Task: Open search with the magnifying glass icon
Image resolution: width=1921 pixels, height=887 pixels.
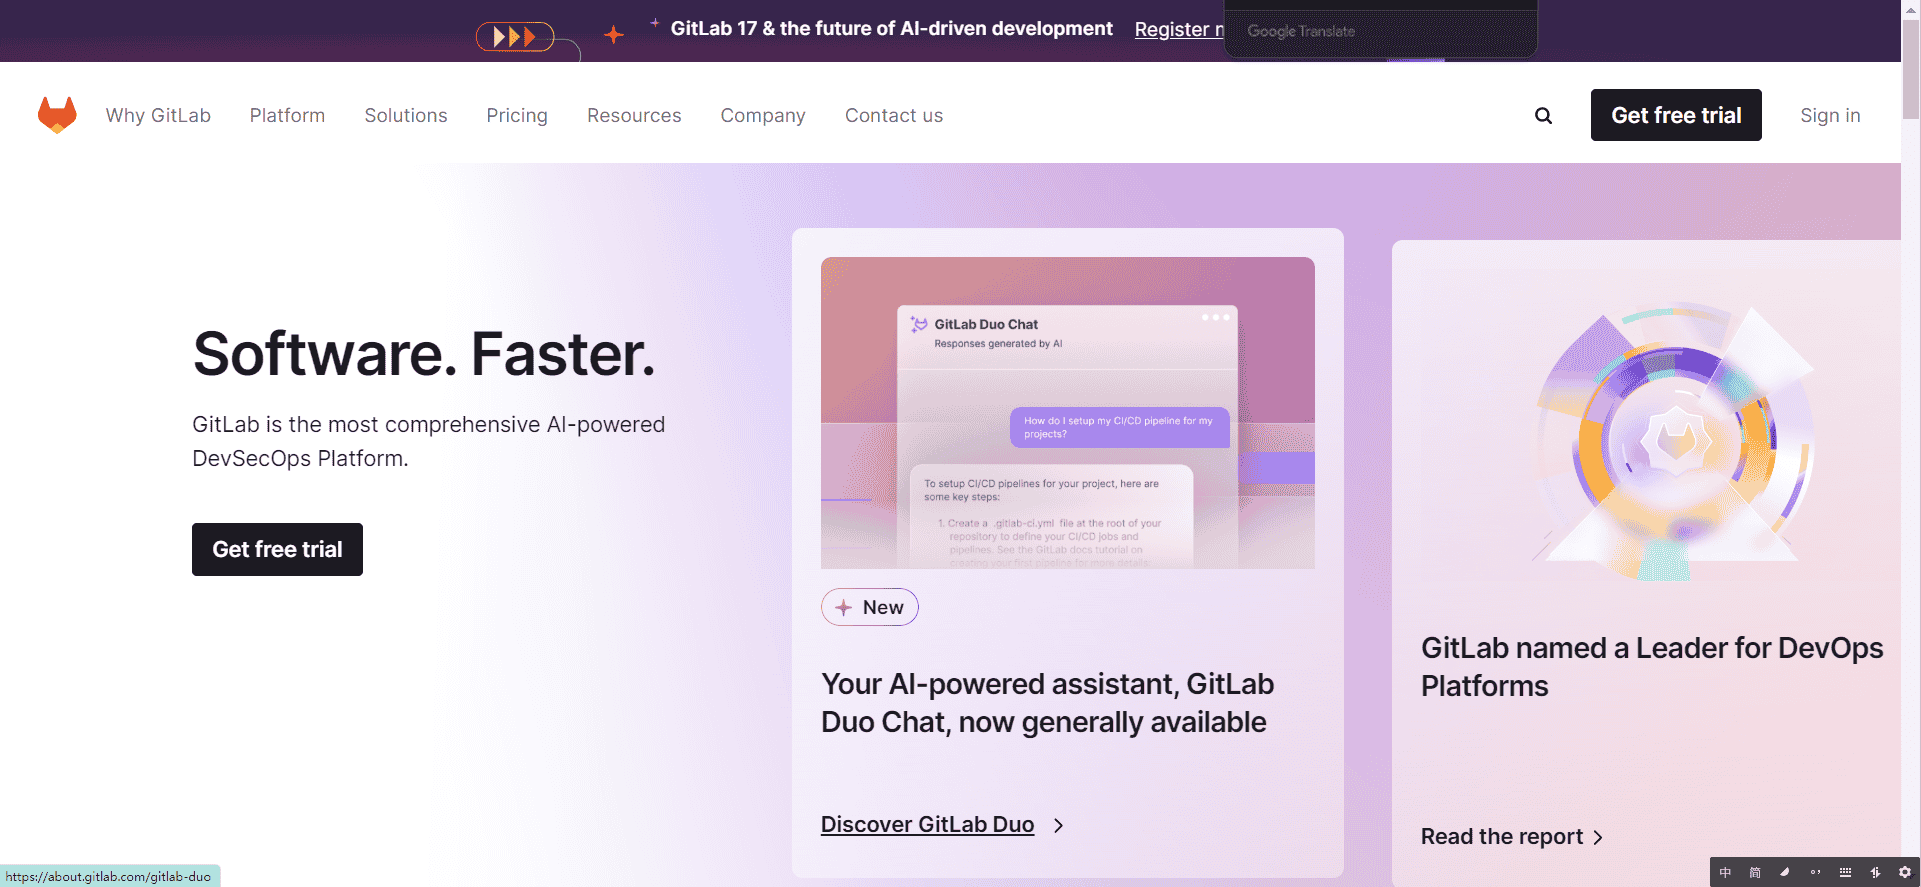Action: 1543,116
